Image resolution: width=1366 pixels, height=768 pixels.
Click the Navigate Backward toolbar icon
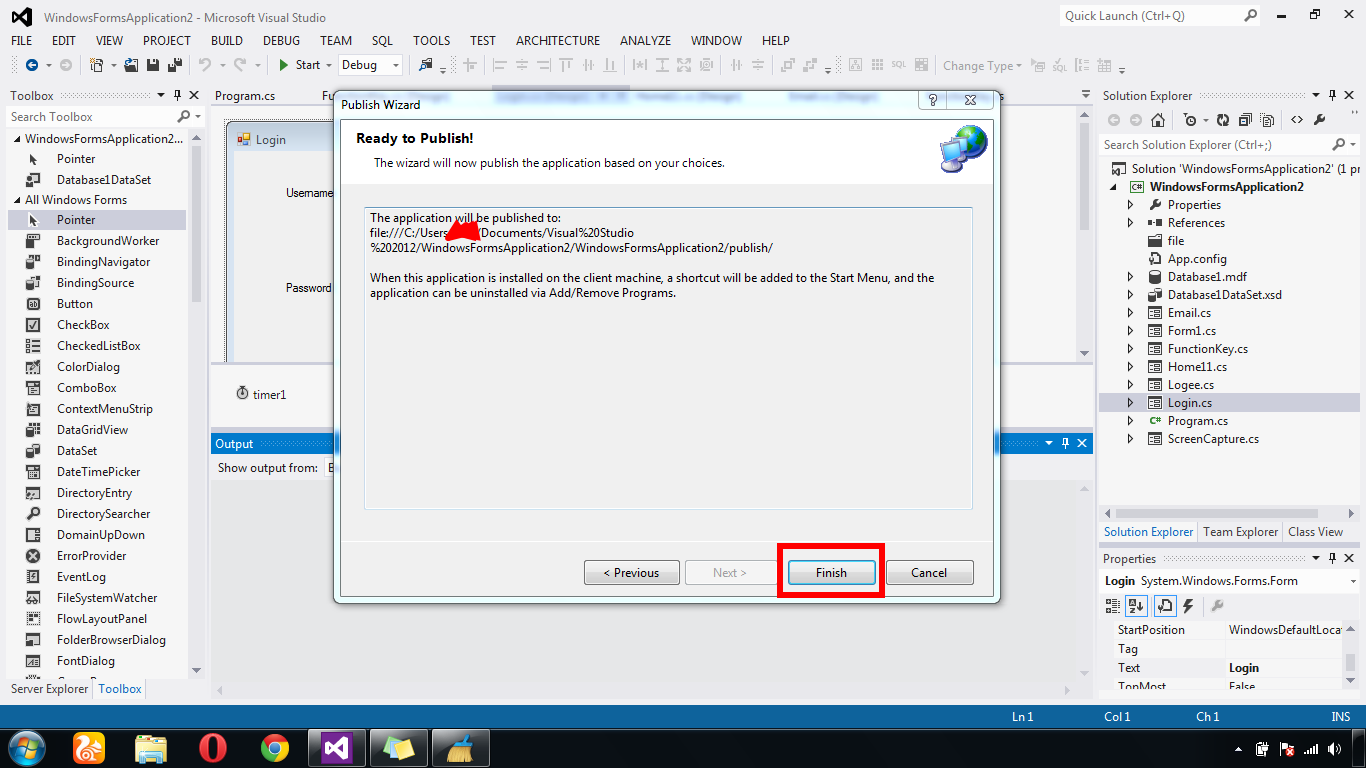click(32, 65)
